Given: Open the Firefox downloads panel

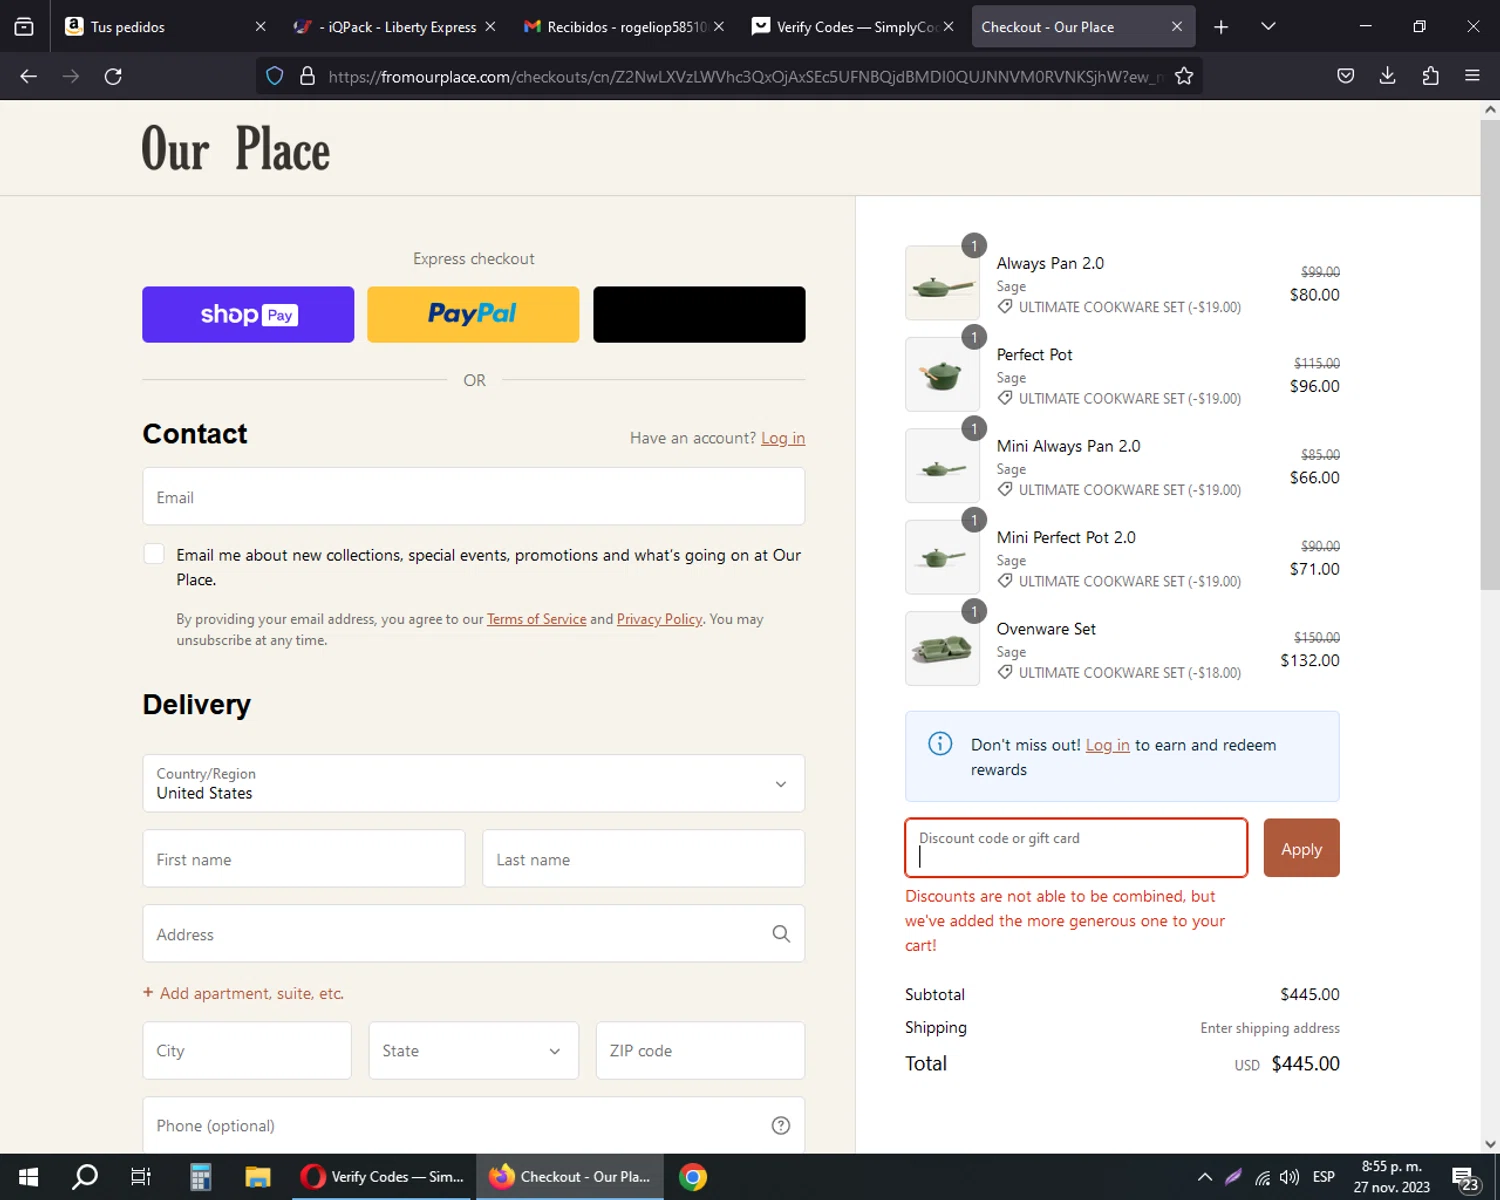Looking at the screenshot, I should coord(1387,76).
